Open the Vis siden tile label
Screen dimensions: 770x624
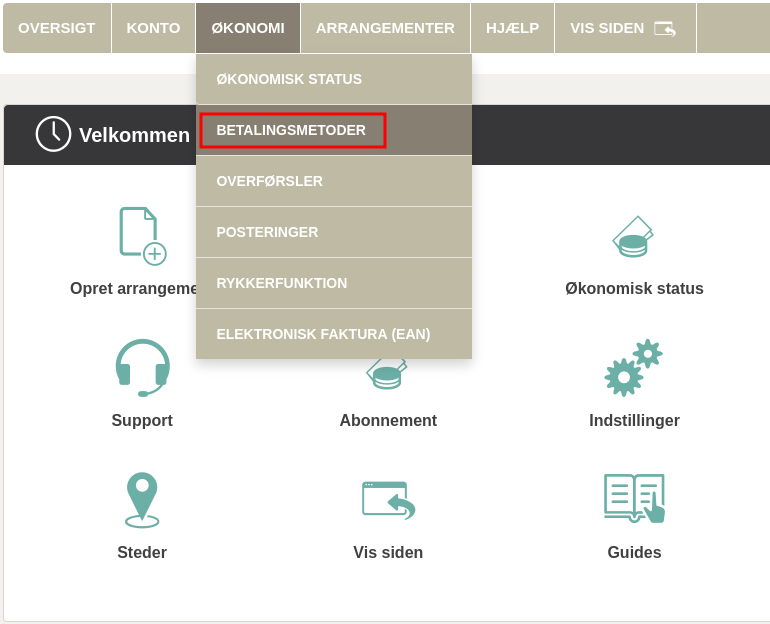[388, 552]
